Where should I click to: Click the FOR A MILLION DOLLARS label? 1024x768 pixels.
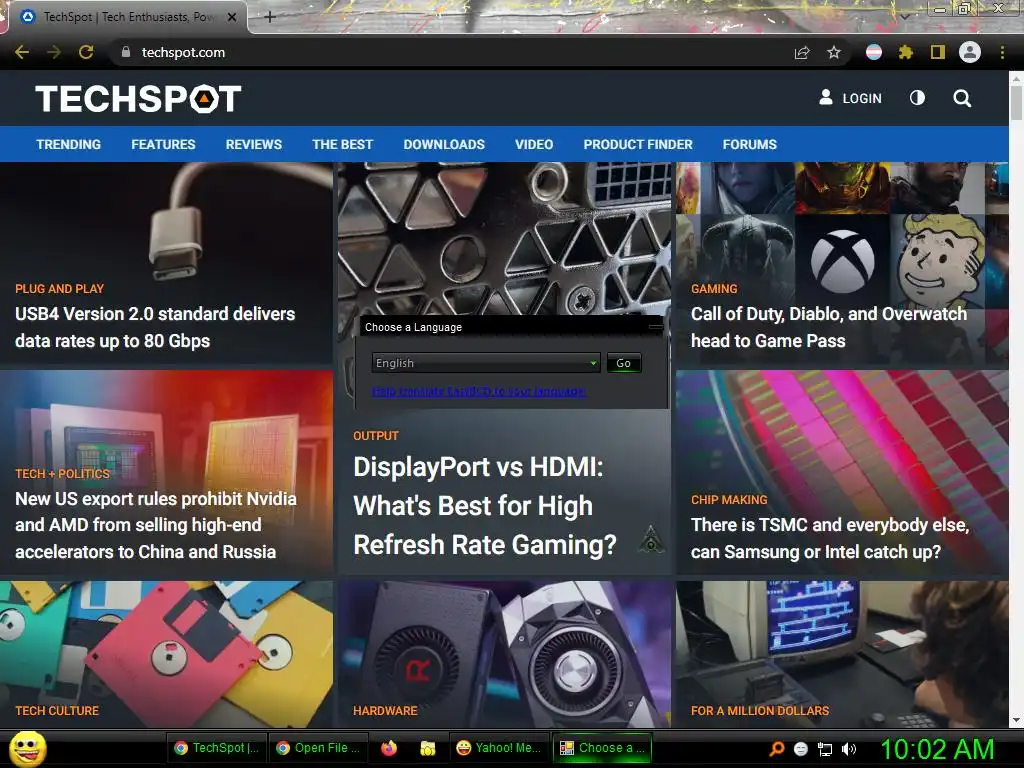(x=760, y=711)
